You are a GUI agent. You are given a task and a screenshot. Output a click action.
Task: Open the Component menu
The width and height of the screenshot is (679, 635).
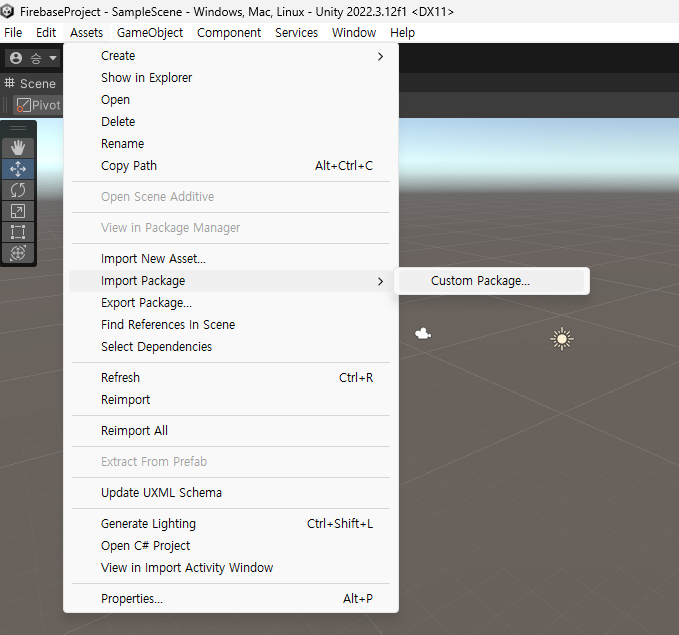click(229, 32)
